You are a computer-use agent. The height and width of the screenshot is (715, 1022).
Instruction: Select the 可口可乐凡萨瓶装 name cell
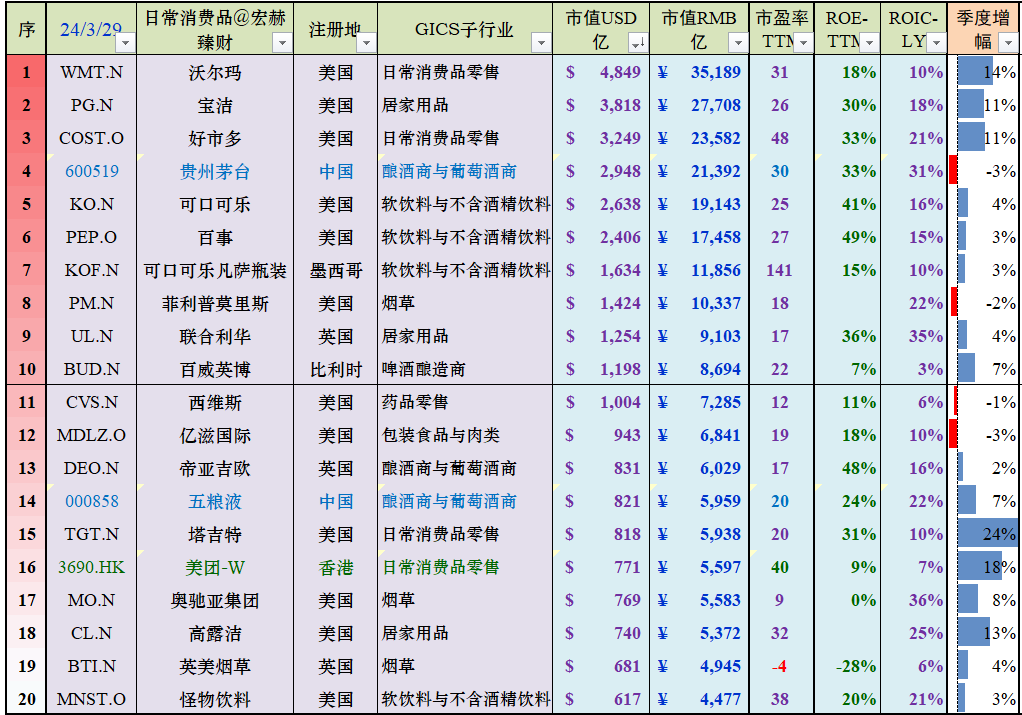click(215, 270)
